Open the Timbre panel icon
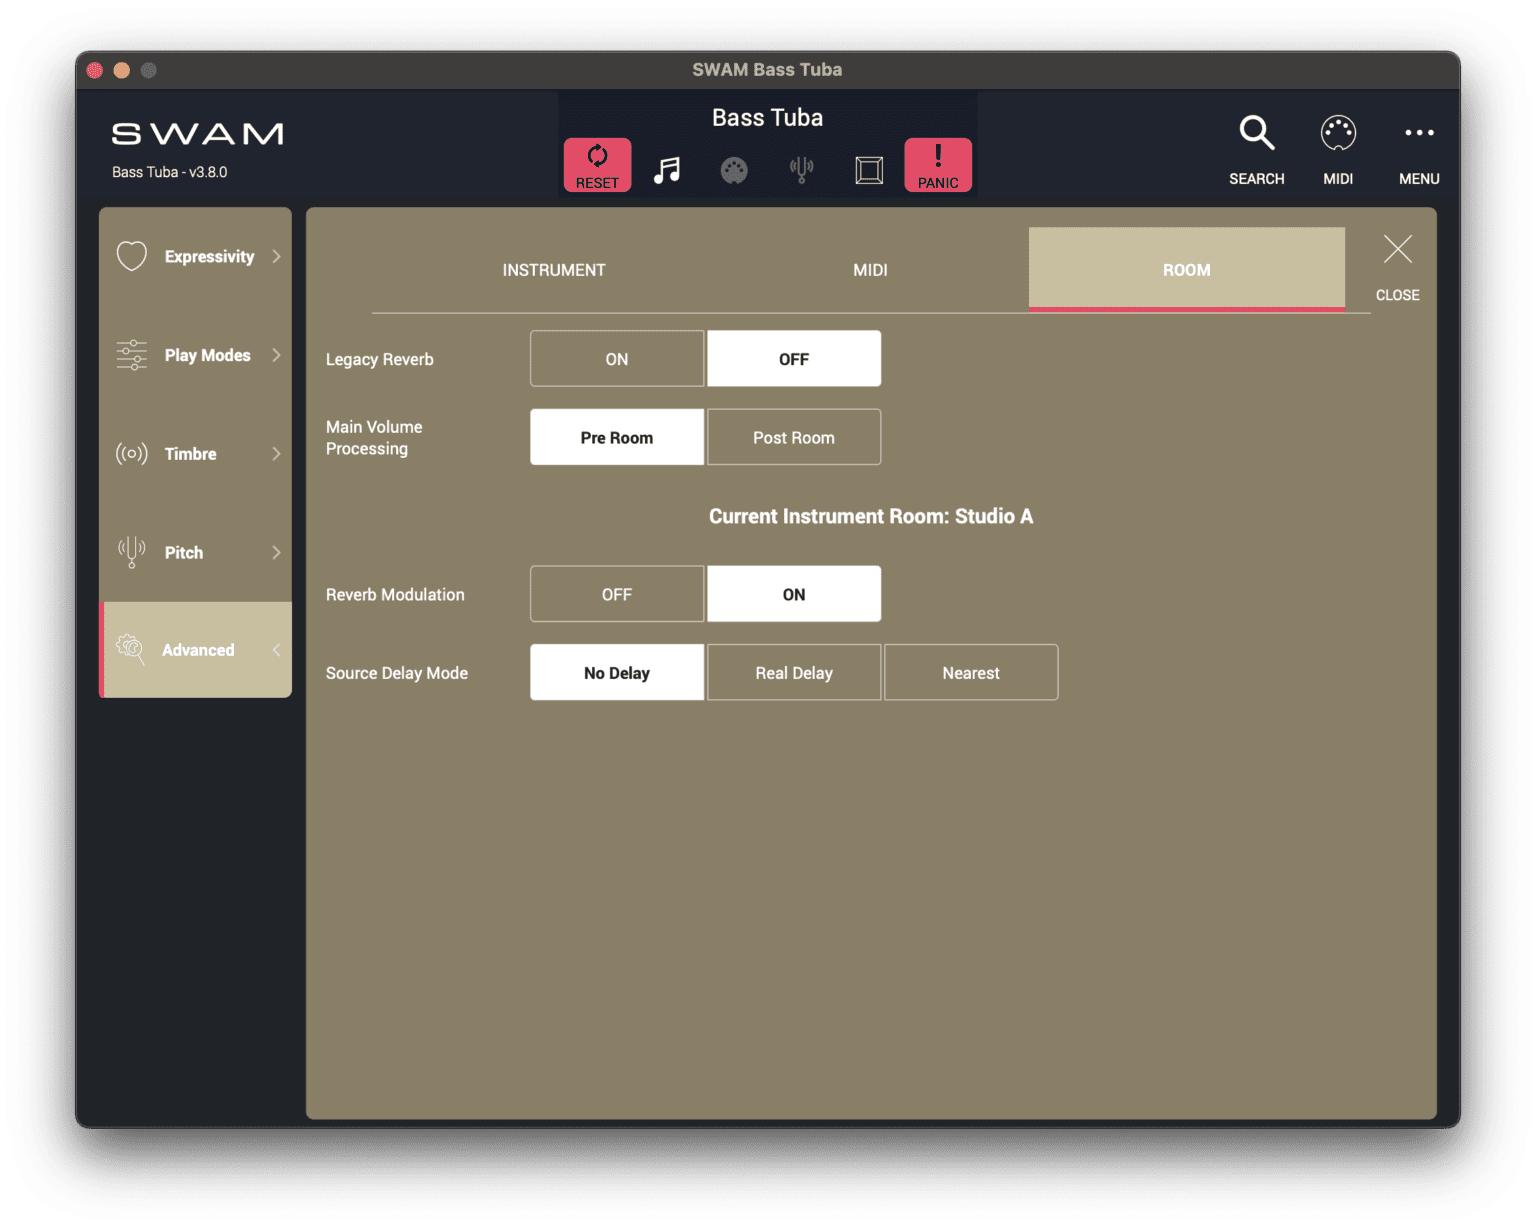Image resolution: width=1536 pixels, height=1228 pixels. (131, 453)
